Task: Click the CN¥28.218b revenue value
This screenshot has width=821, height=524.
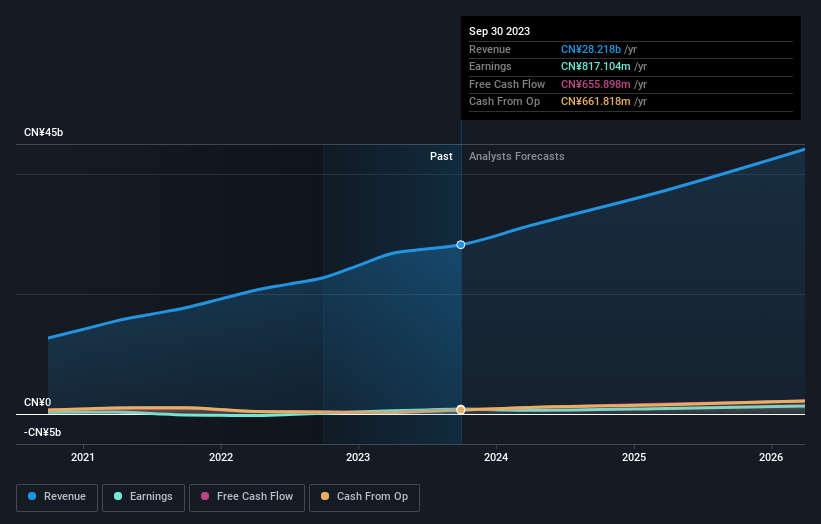Action: (591, 49)
